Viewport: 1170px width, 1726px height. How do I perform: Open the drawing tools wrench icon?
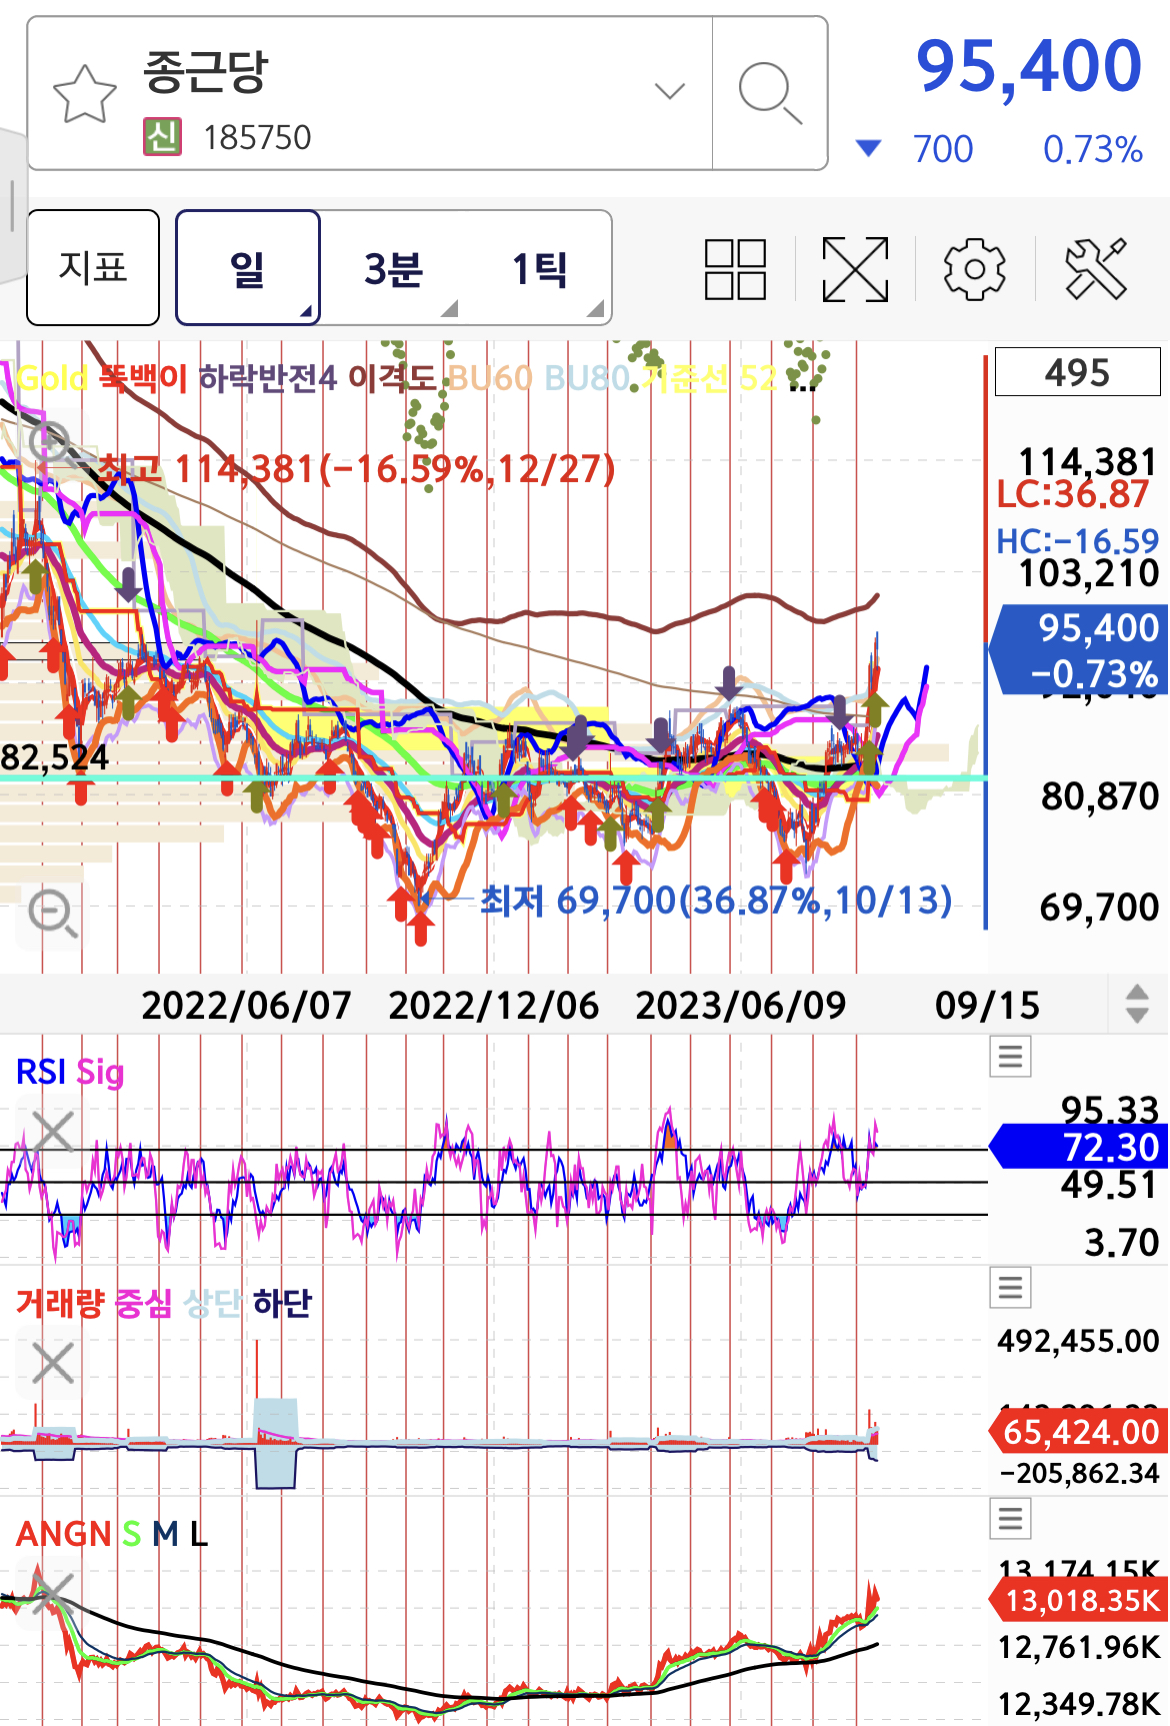click(x=1096, y=269)
